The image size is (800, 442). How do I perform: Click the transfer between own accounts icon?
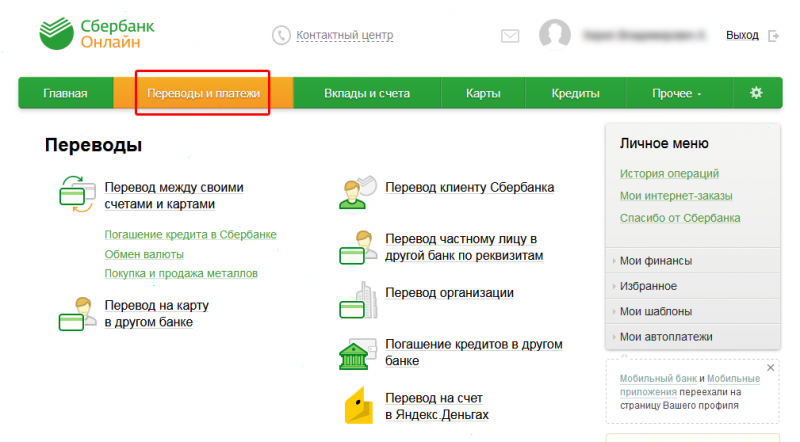(77, 194)
